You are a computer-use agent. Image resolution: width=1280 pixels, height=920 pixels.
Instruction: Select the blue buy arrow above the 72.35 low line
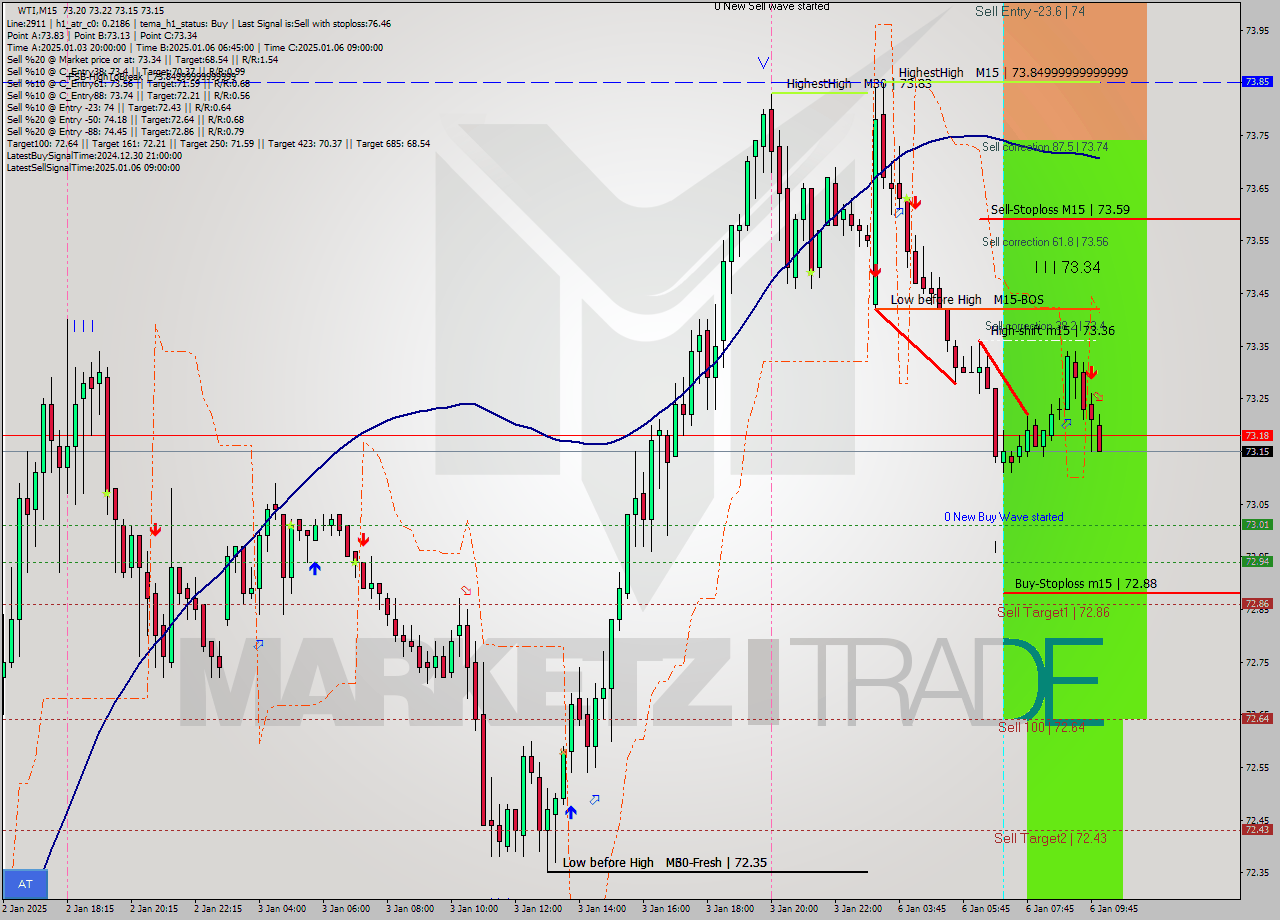[x=570, y=812]
